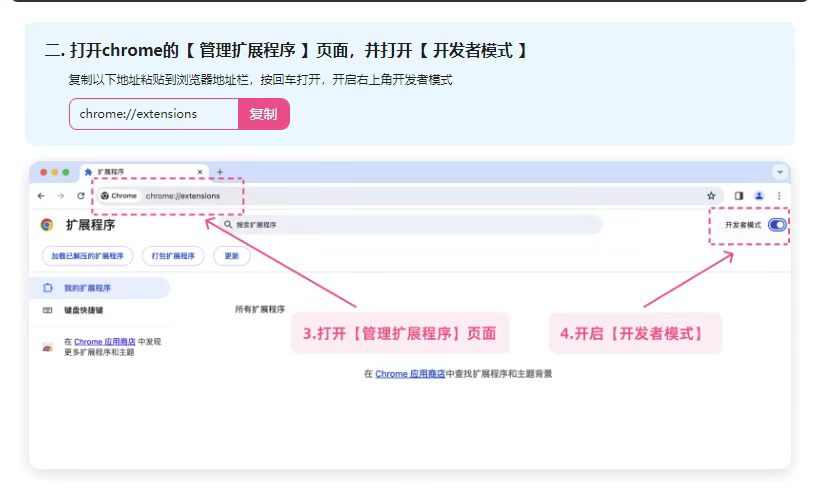
Task: Click the web store rainbow icon in sidebar
Action: [48, 347]
